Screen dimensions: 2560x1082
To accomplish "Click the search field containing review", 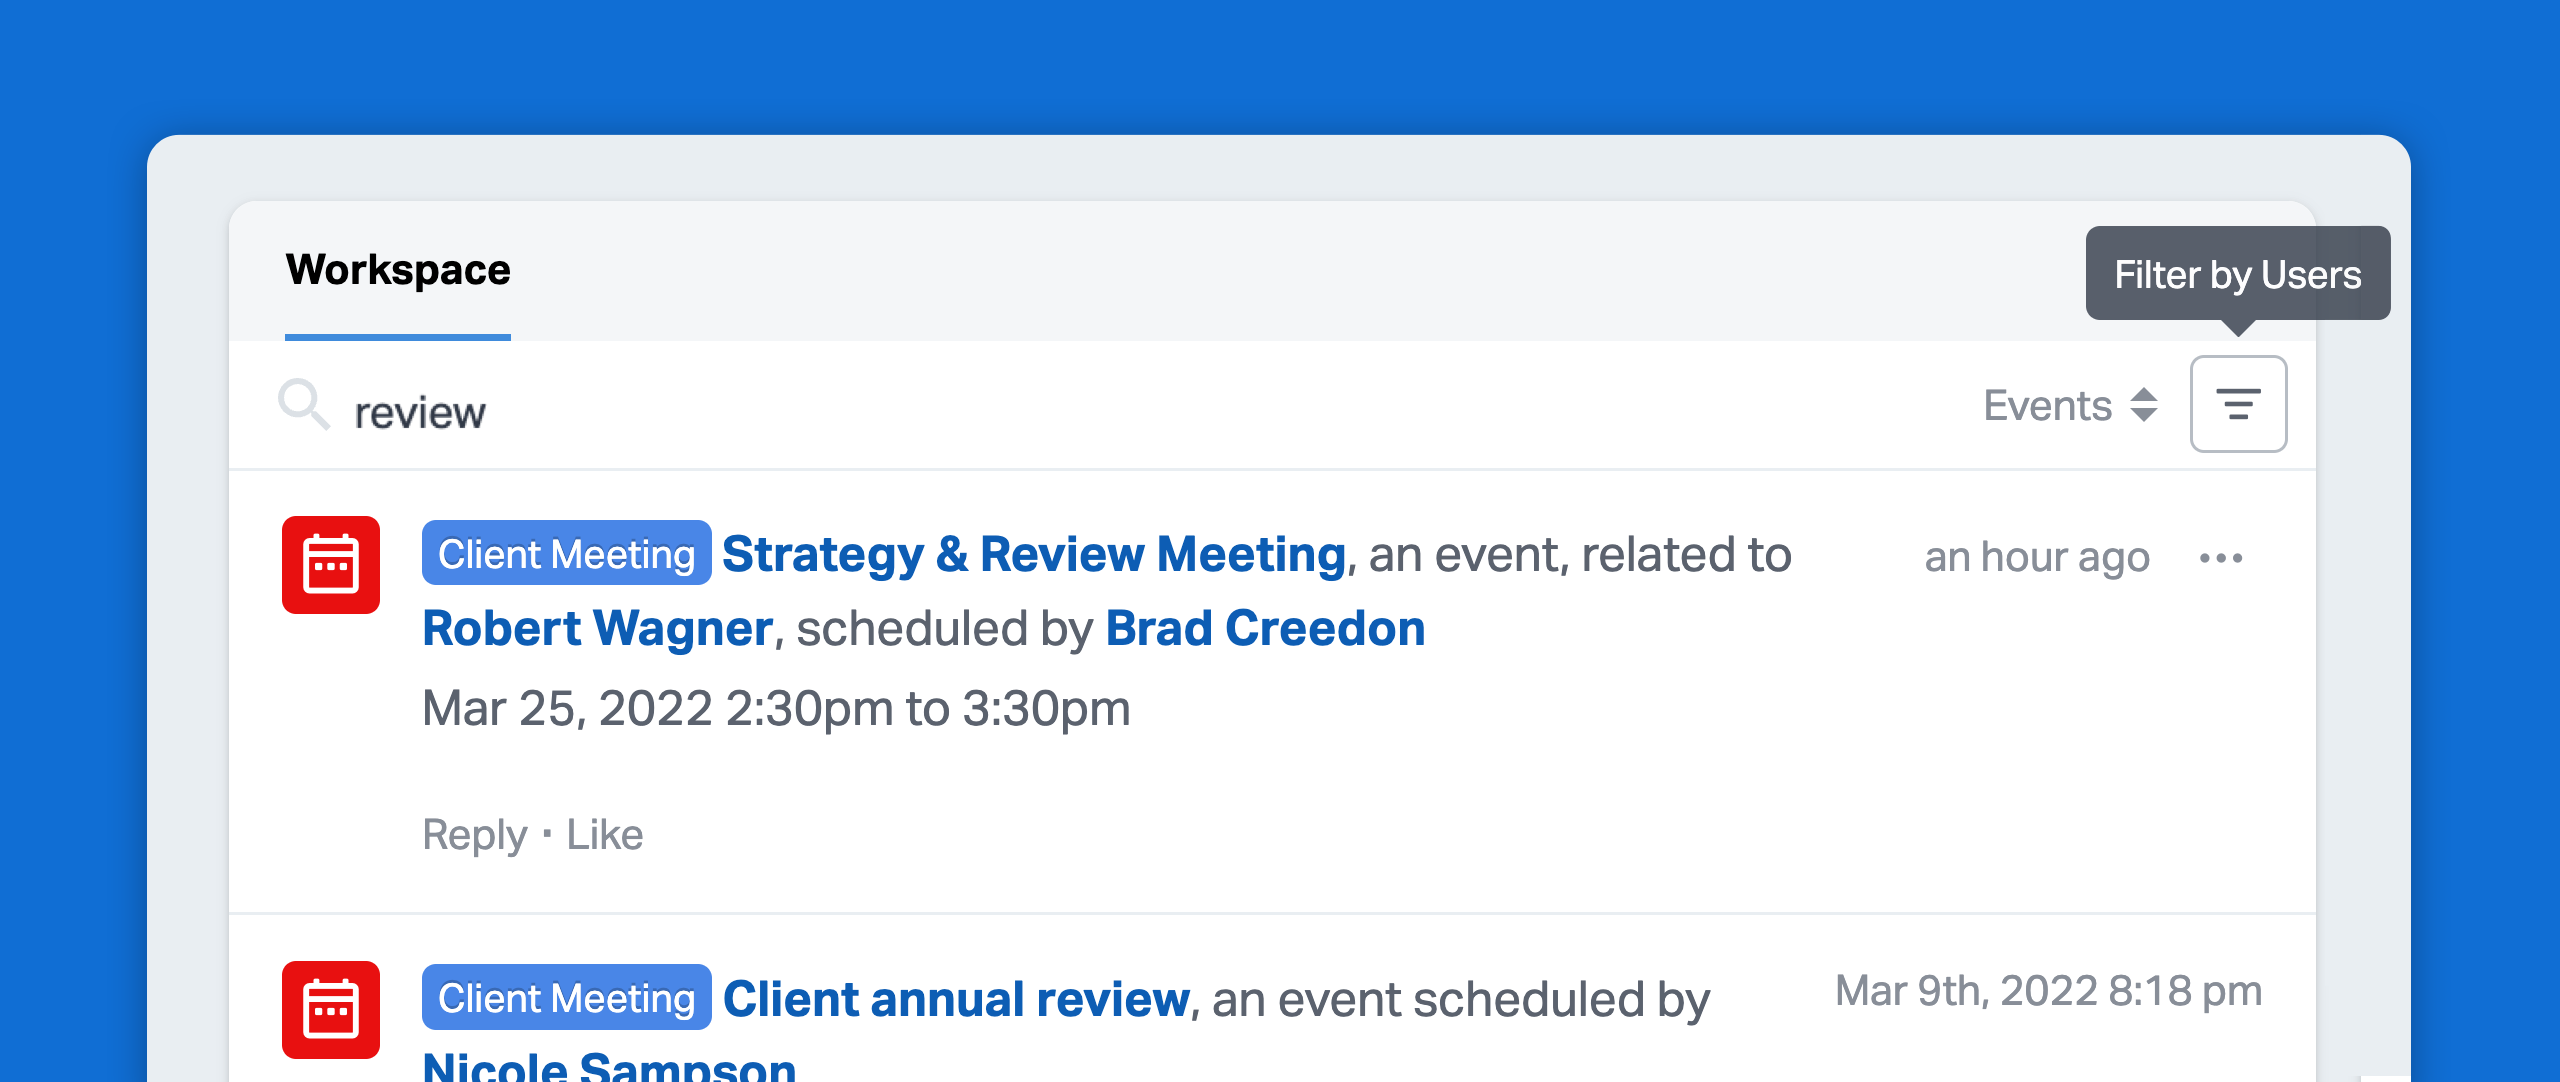I will (x=1100, y=412).
